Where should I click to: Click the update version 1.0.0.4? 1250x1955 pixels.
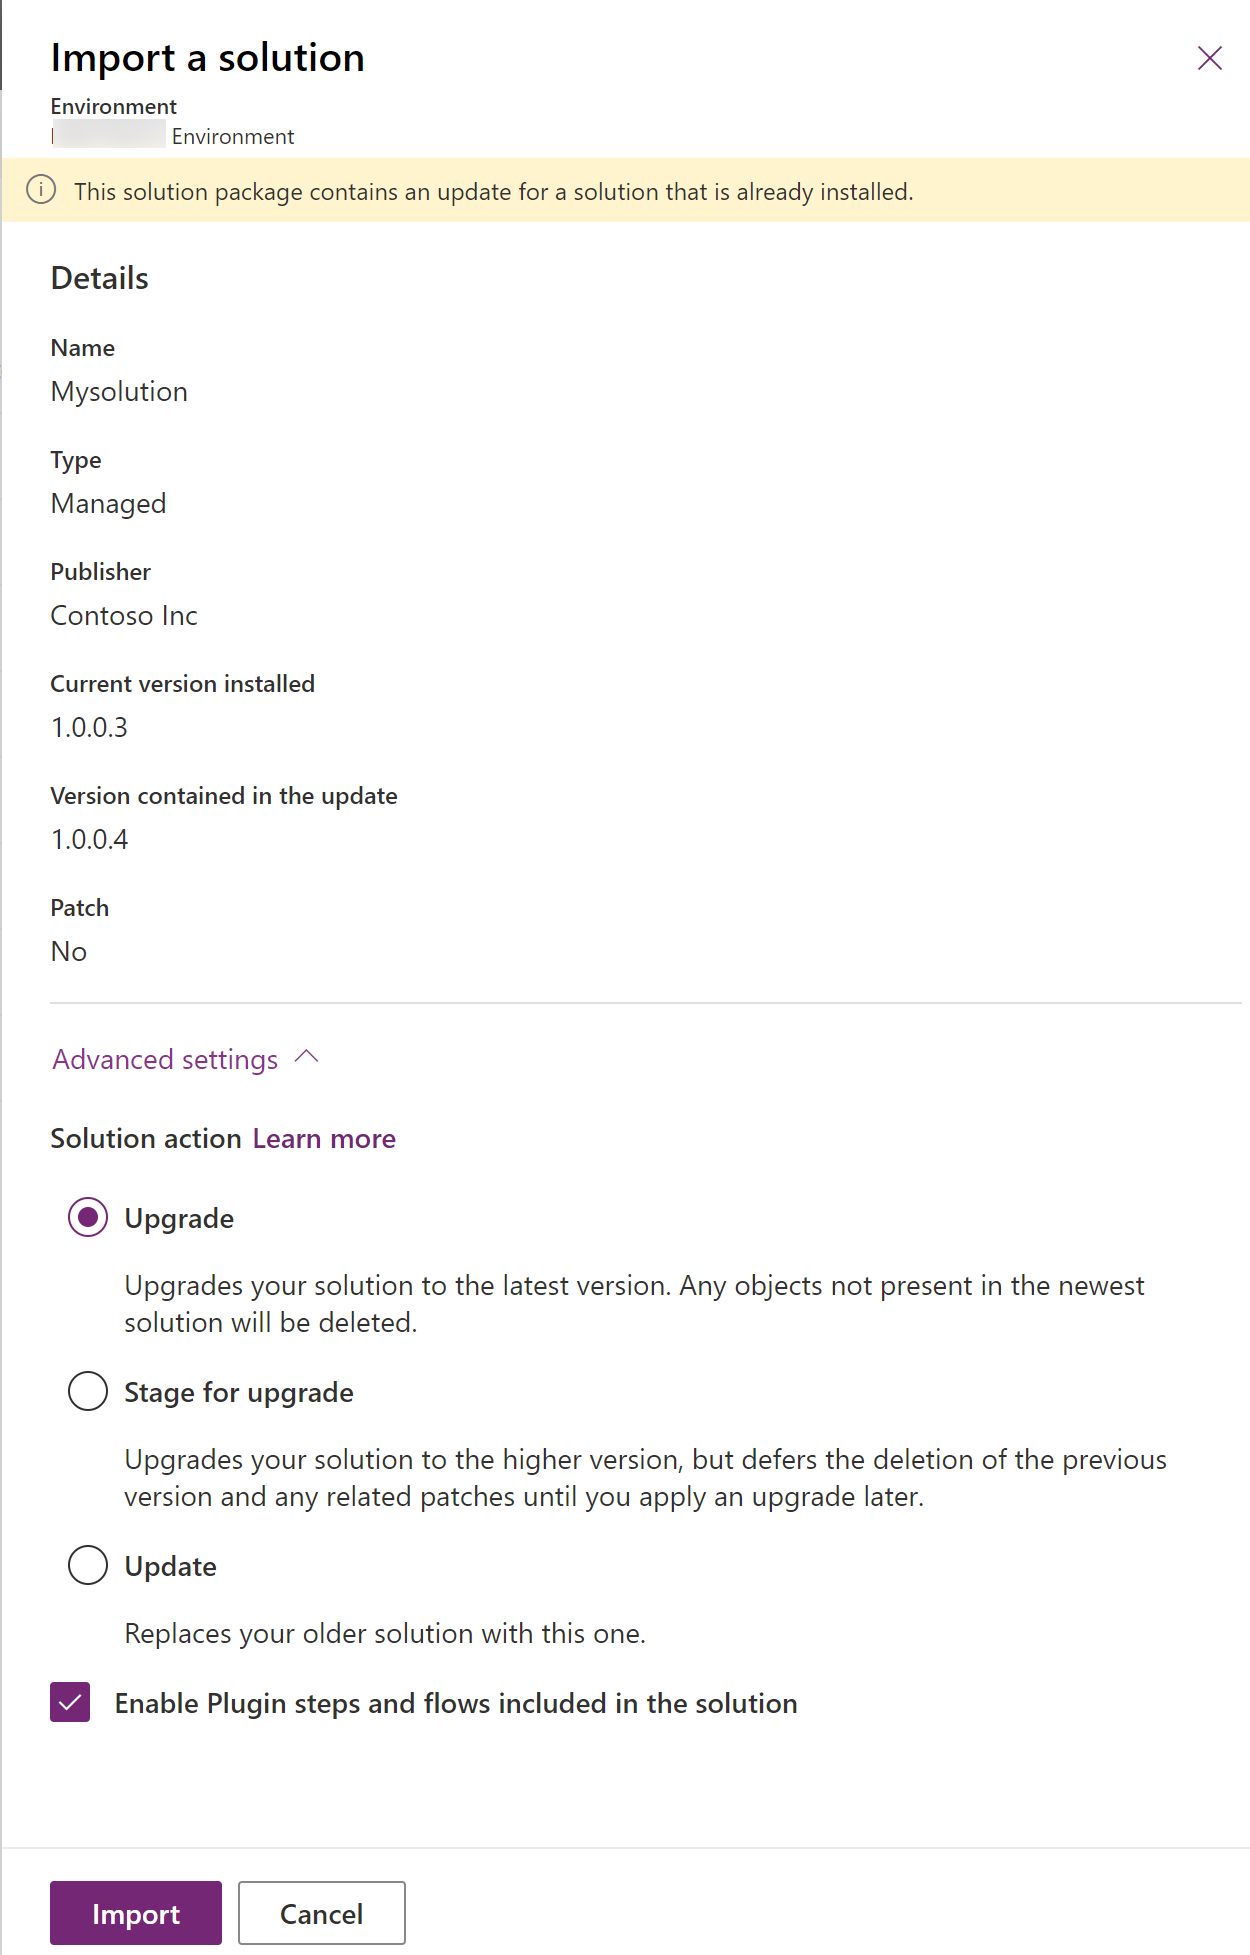pyautogui.click(x=90, y=840)
